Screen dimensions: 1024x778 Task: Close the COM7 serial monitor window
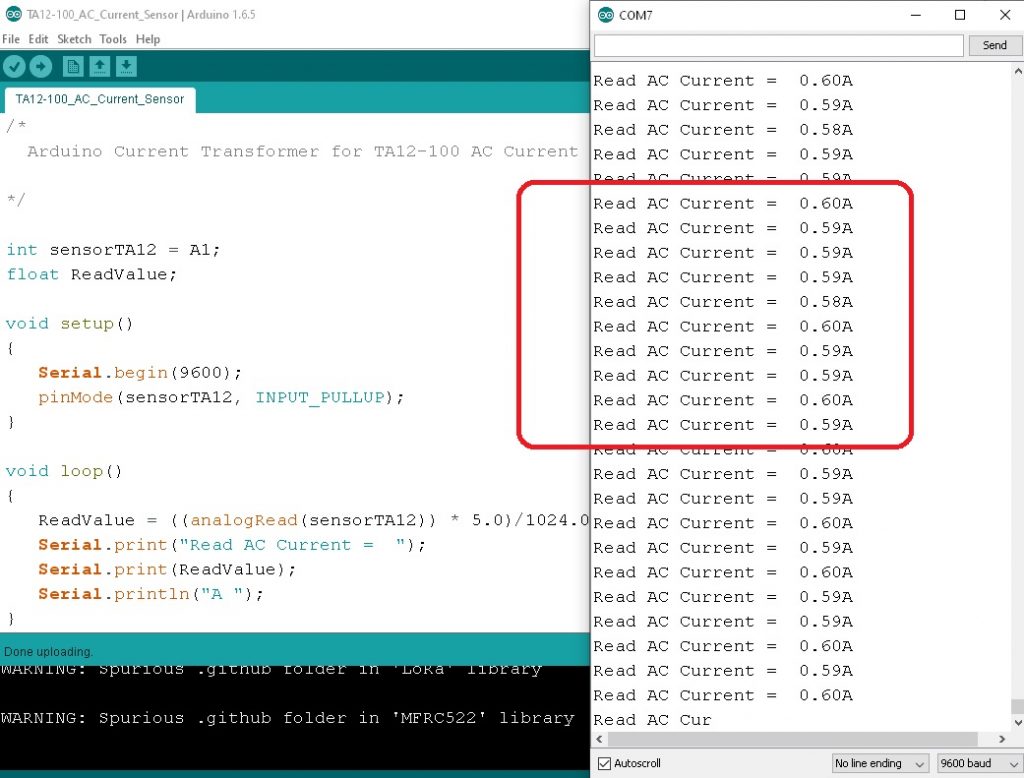1004,15
